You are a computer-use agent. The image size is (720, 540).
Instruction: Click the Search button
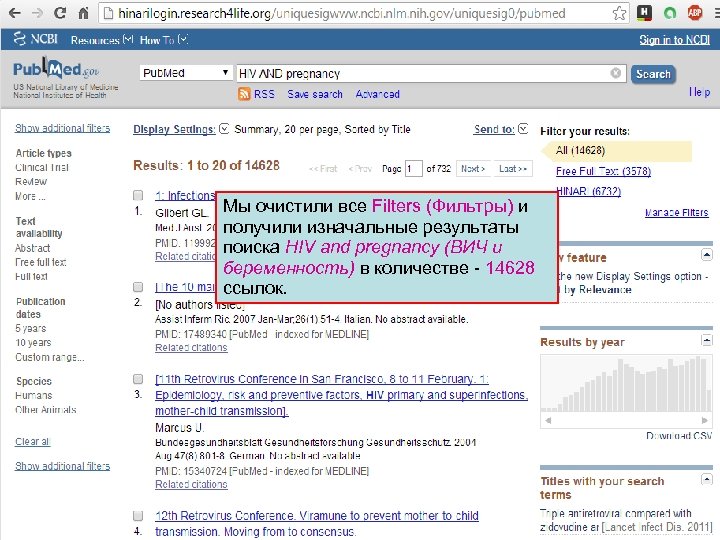pyautogui.click(x=653, y=74)
